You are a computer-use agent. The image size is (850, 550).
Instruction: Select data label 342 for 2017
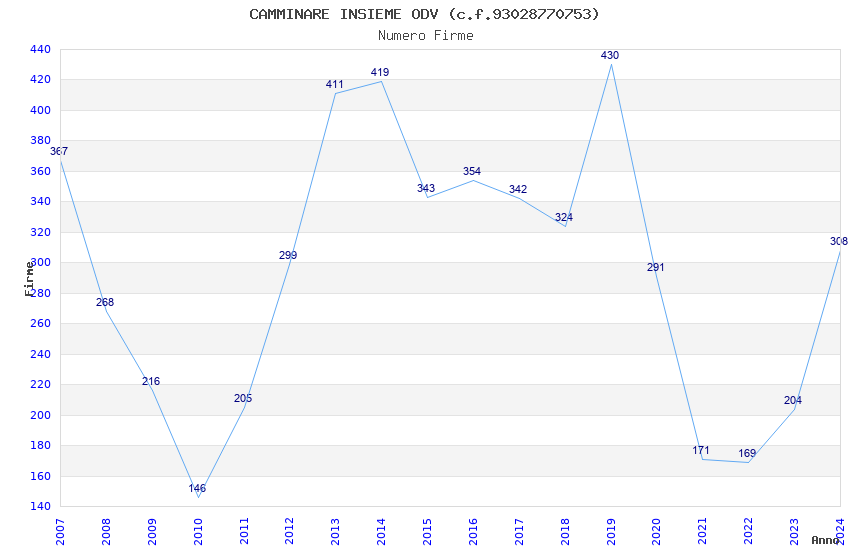pyautogui.click(x=518, y=189)
